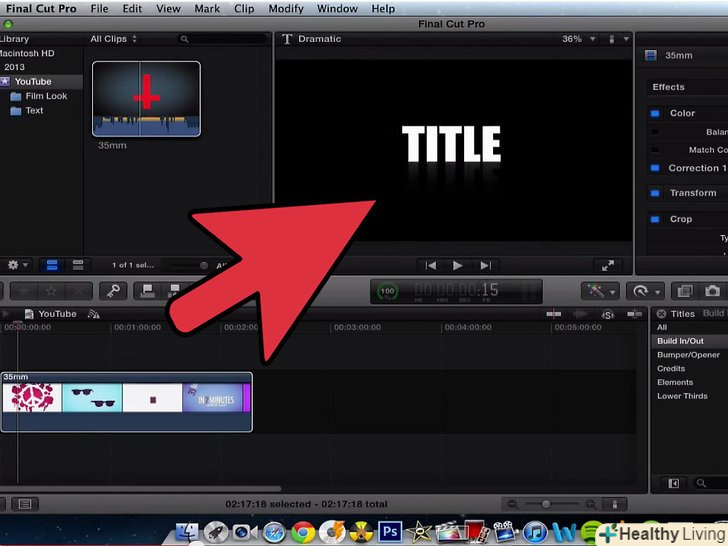Screen dimensions: 728x546
Task: Open the retime speed dropdown
Action: [646, 291]
